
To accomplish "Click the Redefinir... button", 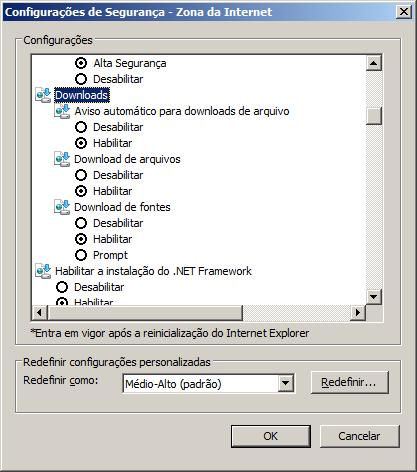I will click(x=349, y=382).
